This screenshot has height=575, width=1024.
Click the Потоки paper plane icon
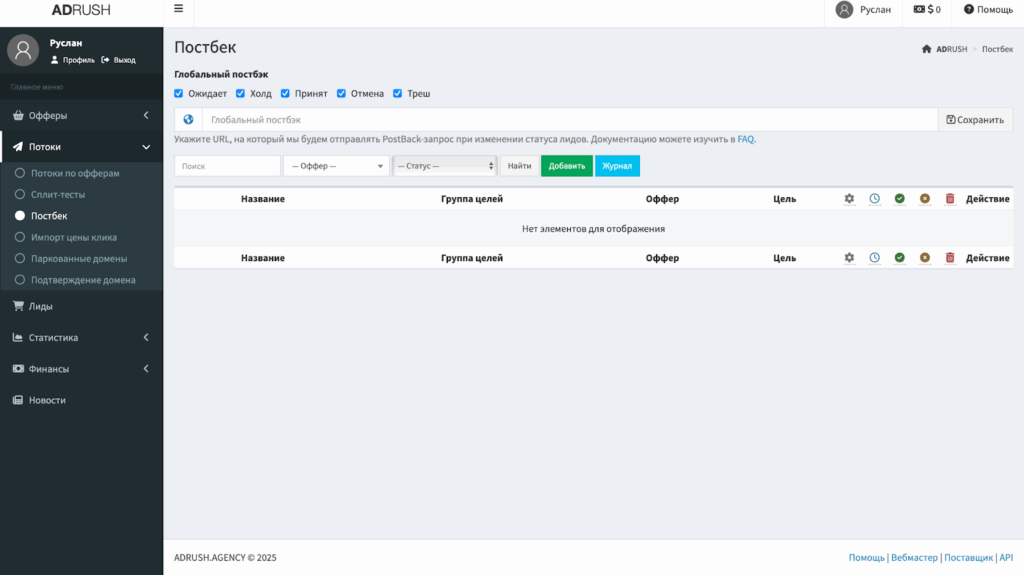coord(18,146)
